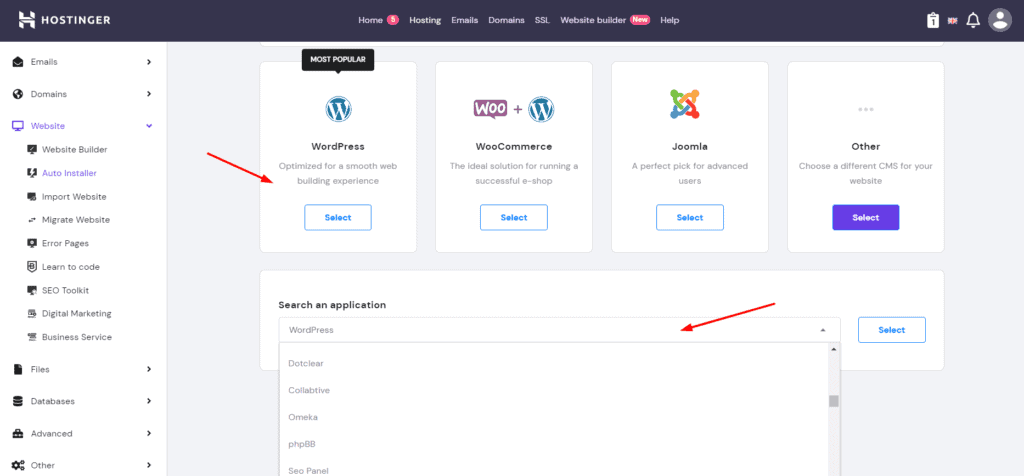The width and height of the screenshot is (1024, 476).
Task: Click the Databases stack icon in sidebar
Action: tap(18, 401)
